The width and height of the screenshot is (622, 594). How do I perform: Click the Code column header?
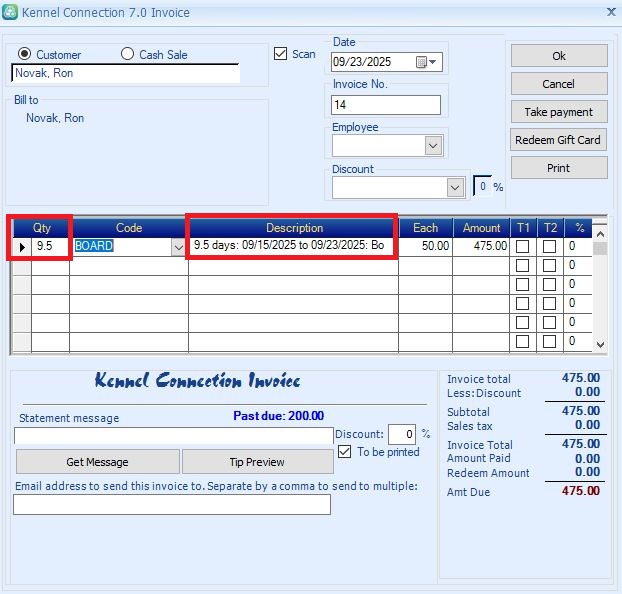tap(129, 228)
